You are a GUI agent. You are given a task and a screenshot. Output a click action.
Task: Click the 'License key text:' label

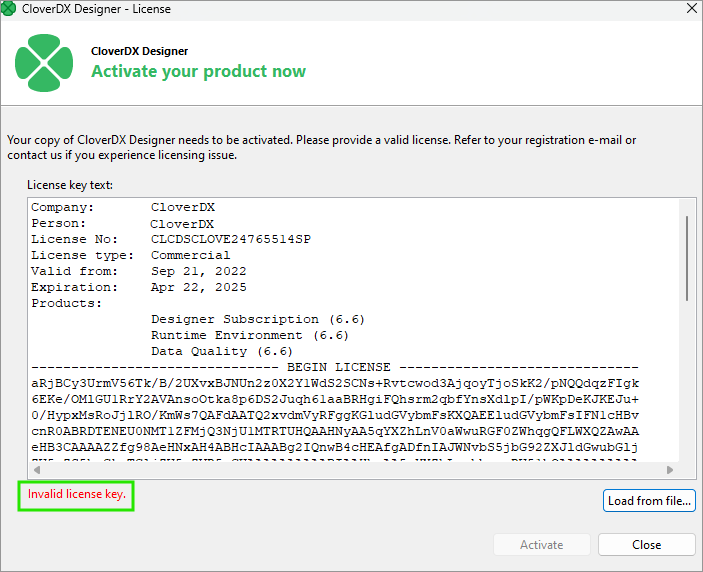coord(70,185)
